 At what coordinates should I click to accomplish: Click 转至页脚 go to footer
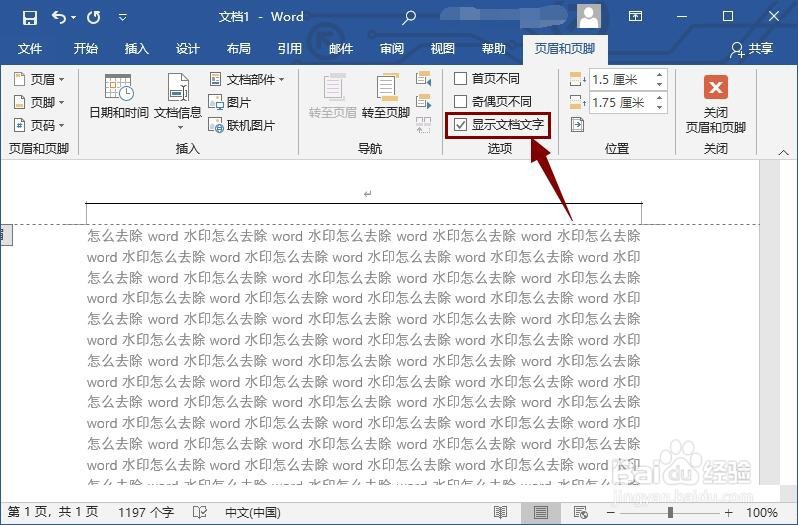[386, 97]
